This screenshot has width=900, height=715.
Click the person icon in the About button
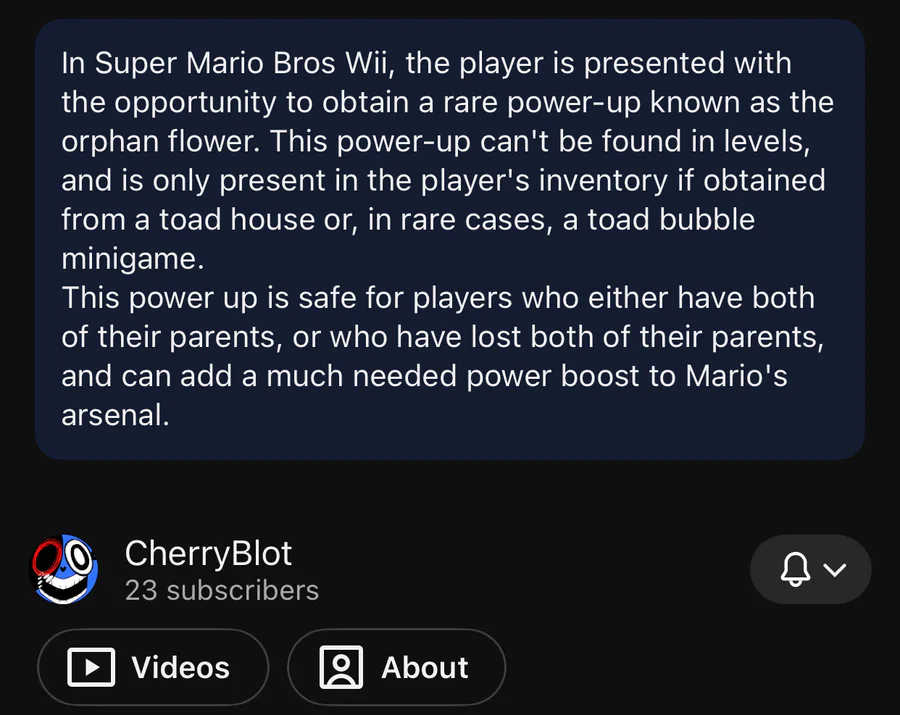pos(341,667)
